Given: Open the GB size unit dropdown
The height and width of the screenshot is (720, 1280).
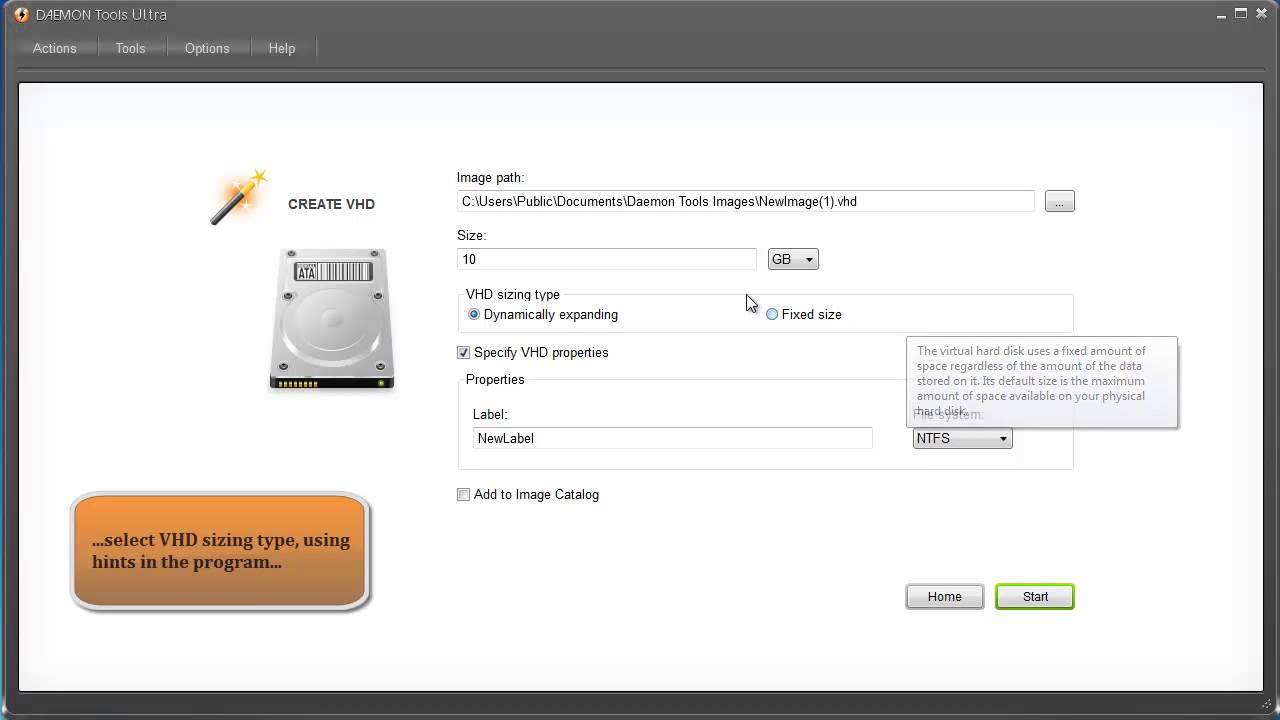Looking at the screenshot, I should click(x=793, y=259).
